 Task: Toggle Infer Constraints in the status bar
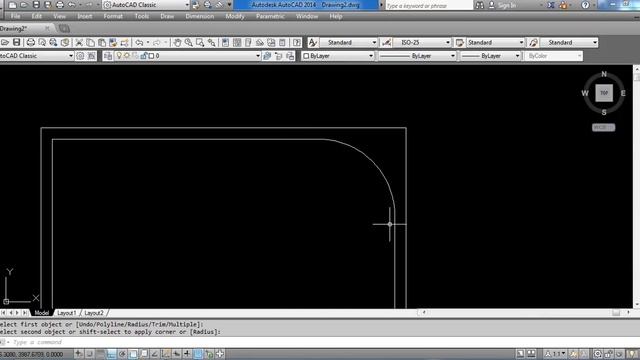pos(79,354)
